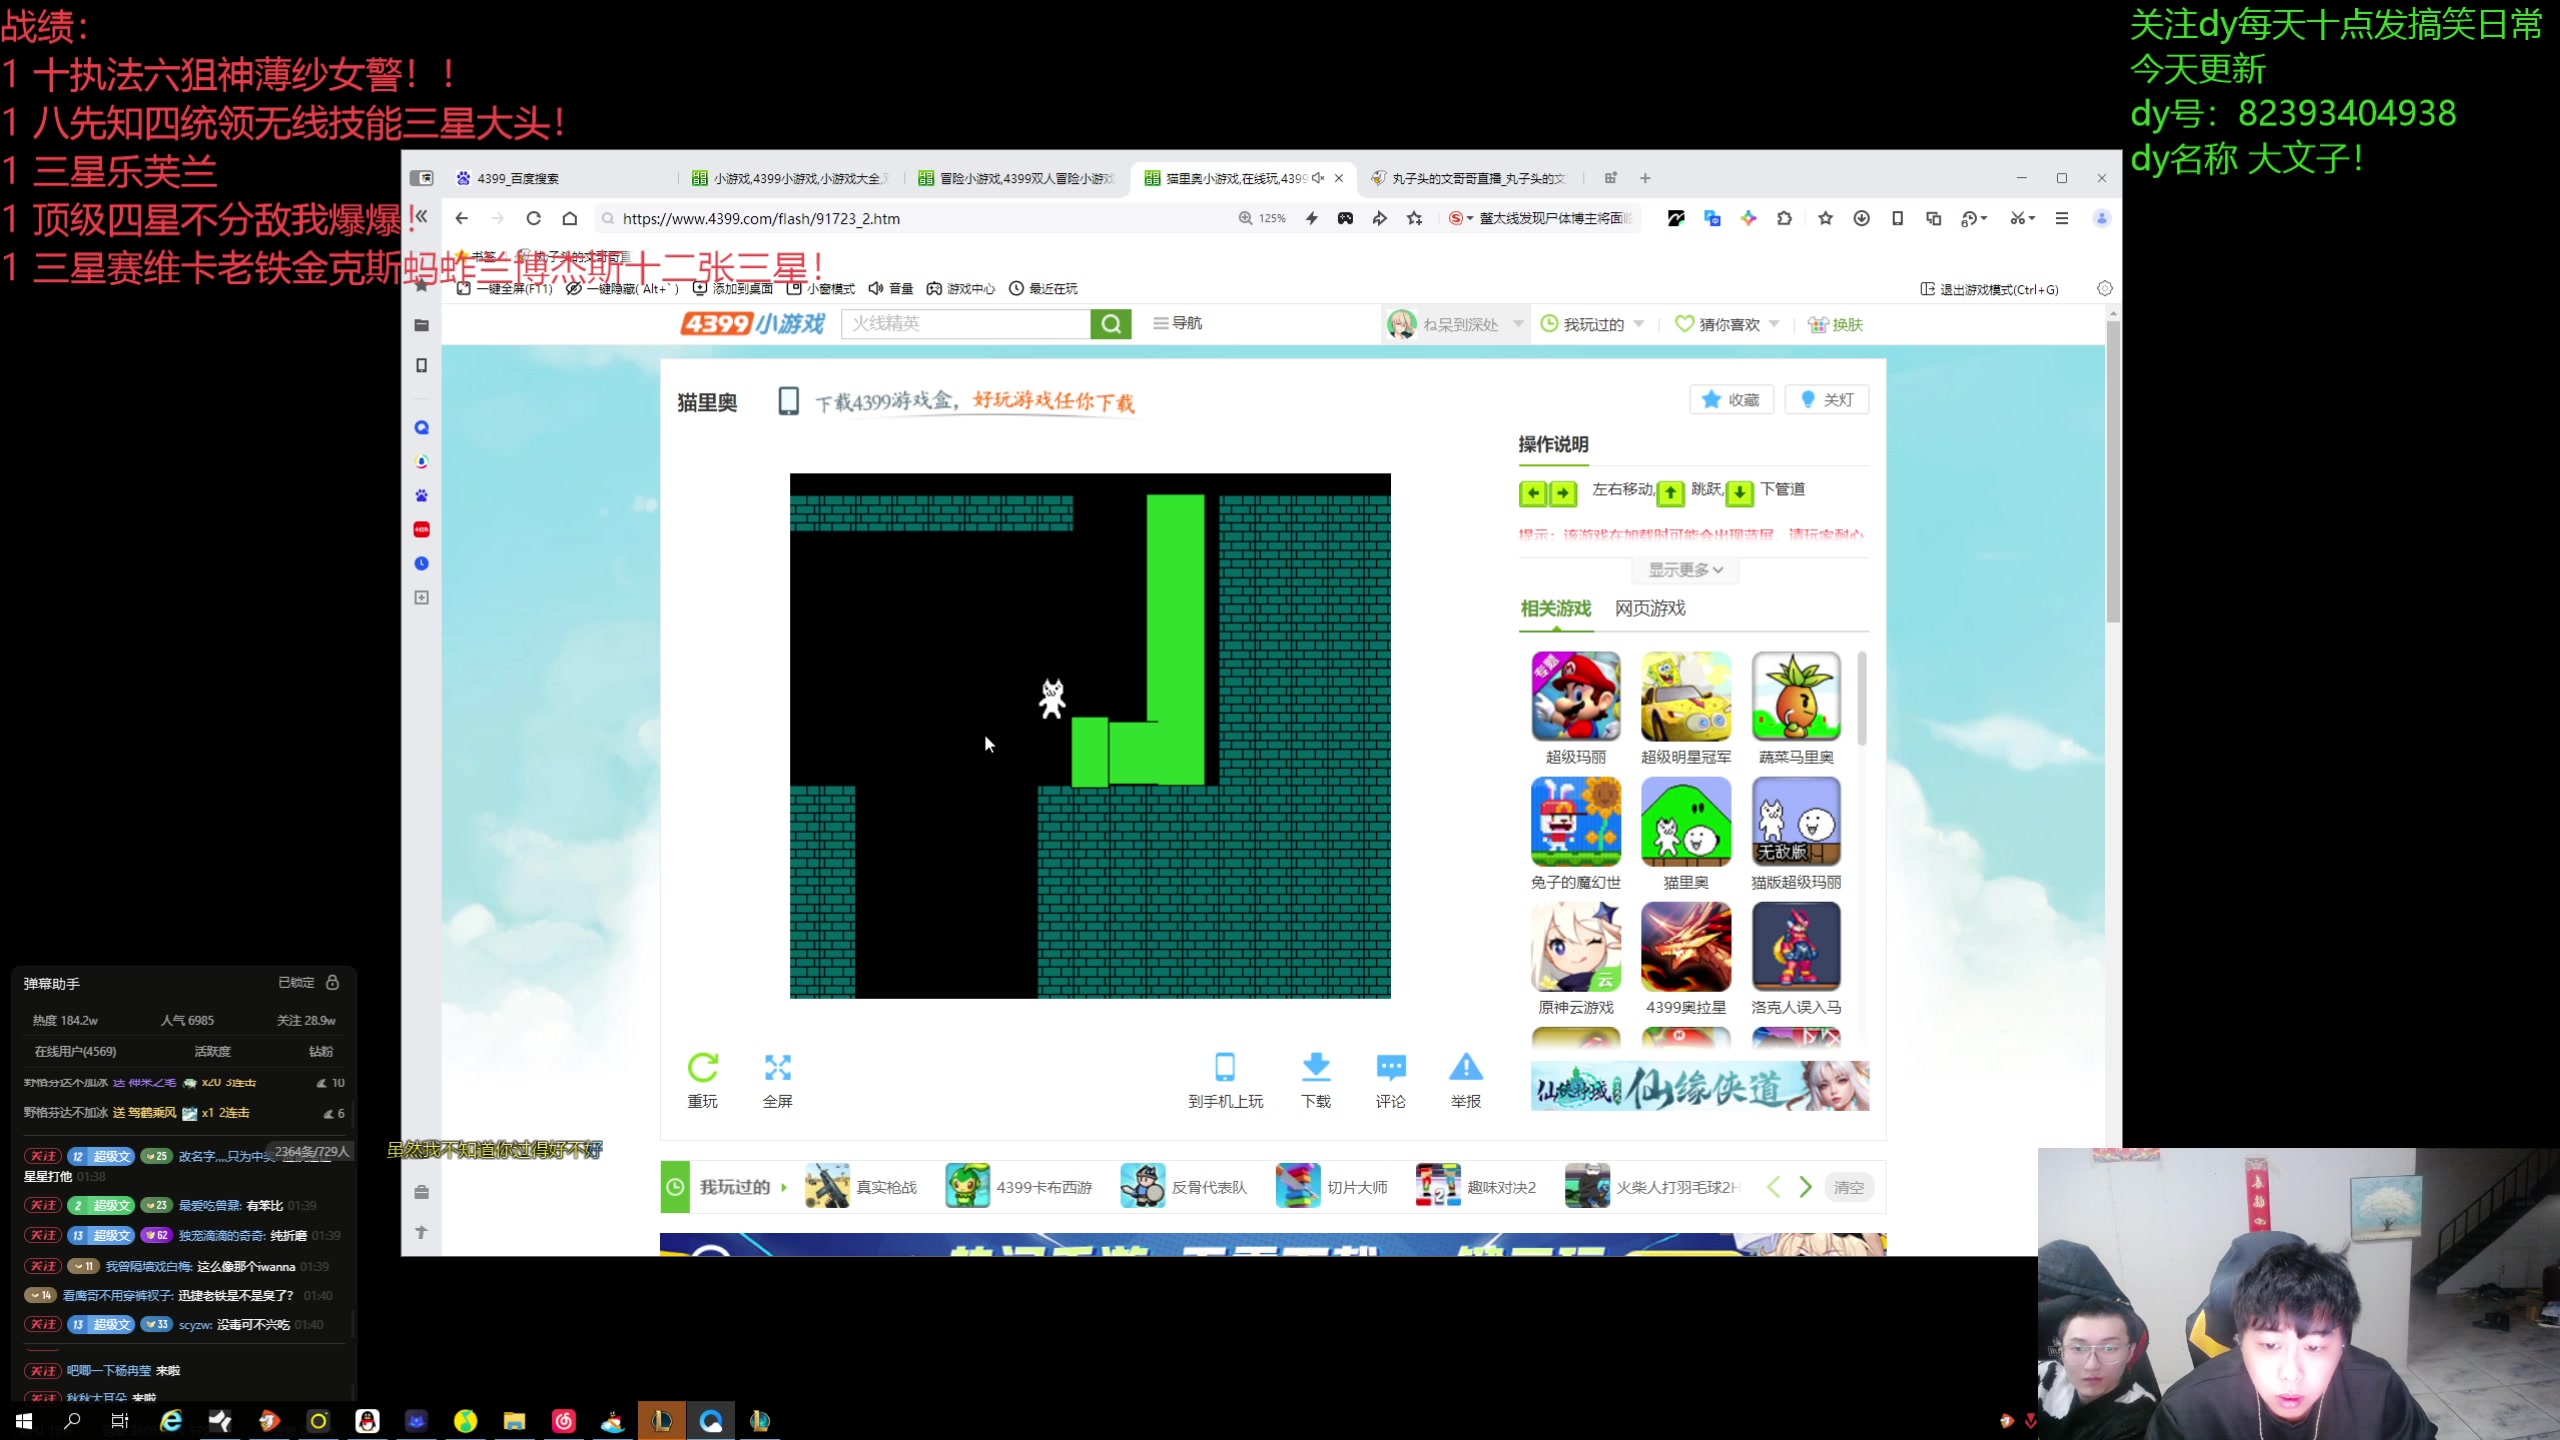Open the browser hamburger menu
This screenshot has height=1440, width=2560.
click(x=2061, y=218)
